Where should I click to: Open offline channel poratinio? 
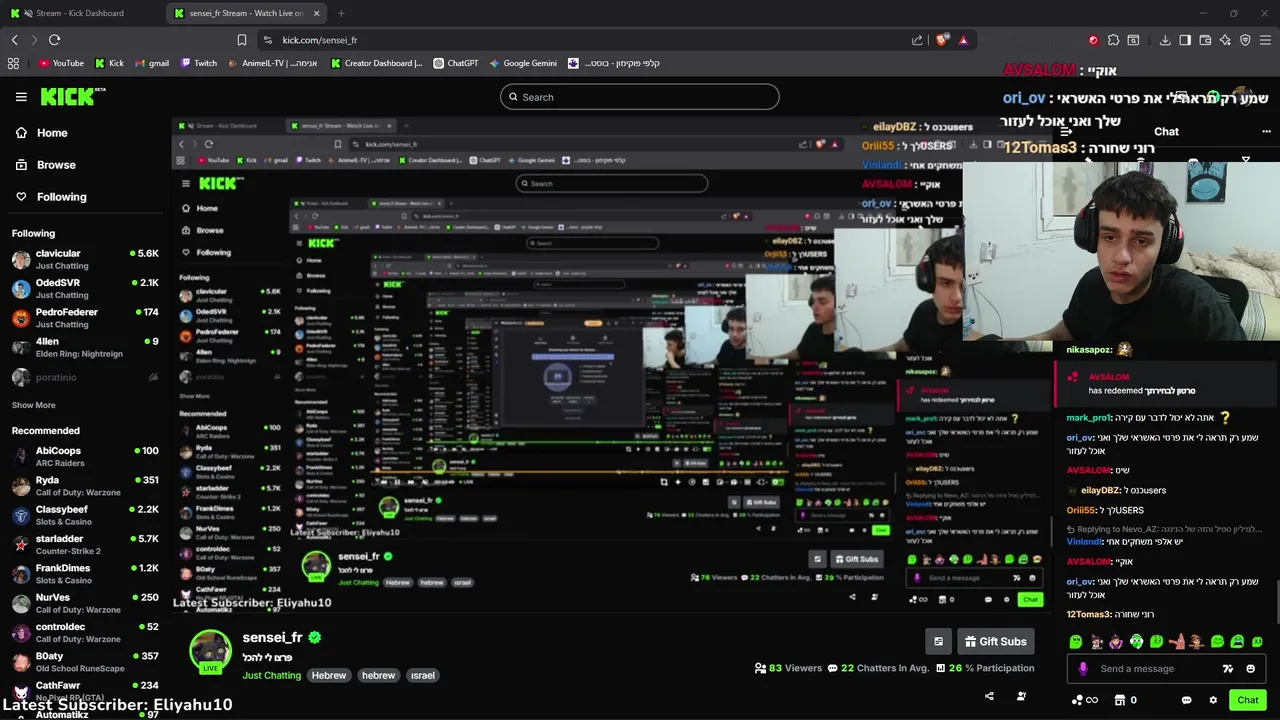click(x=85, y=377)
